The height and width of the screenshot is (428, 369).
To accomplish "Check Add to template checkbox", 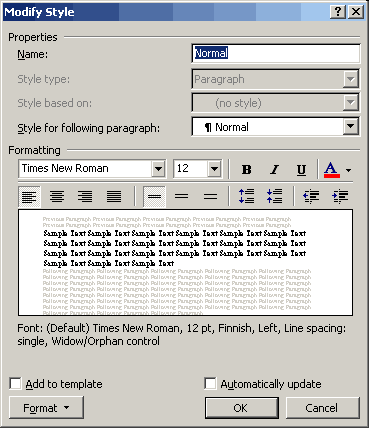I will tap(15, 383).
